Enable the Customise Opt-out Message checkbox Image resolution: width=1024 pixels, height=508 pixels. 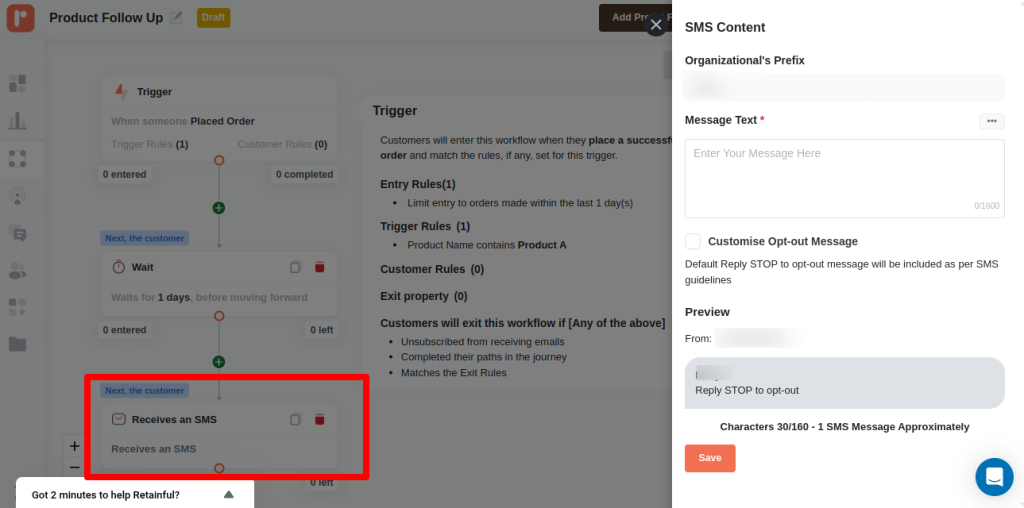click(x=693, y=241)
